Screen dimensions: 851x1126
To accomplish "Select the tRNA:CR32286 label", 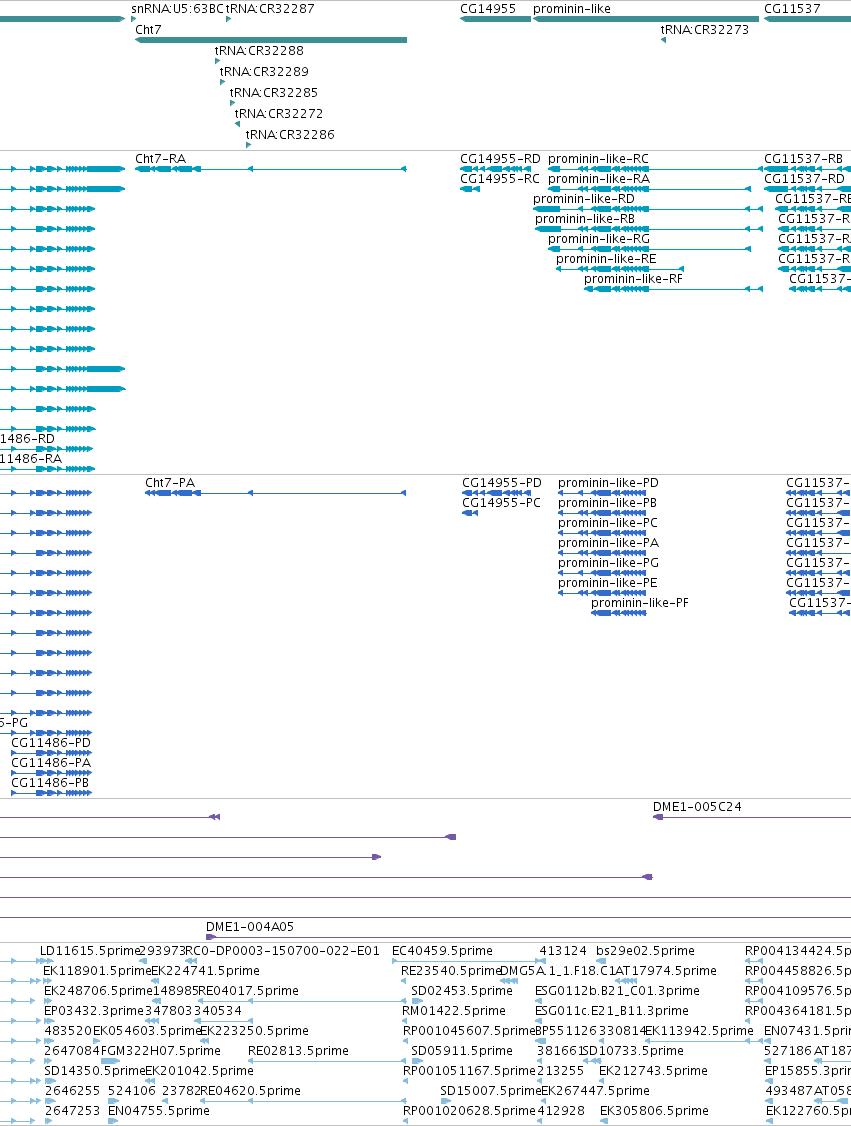I will tap(290, 134).
